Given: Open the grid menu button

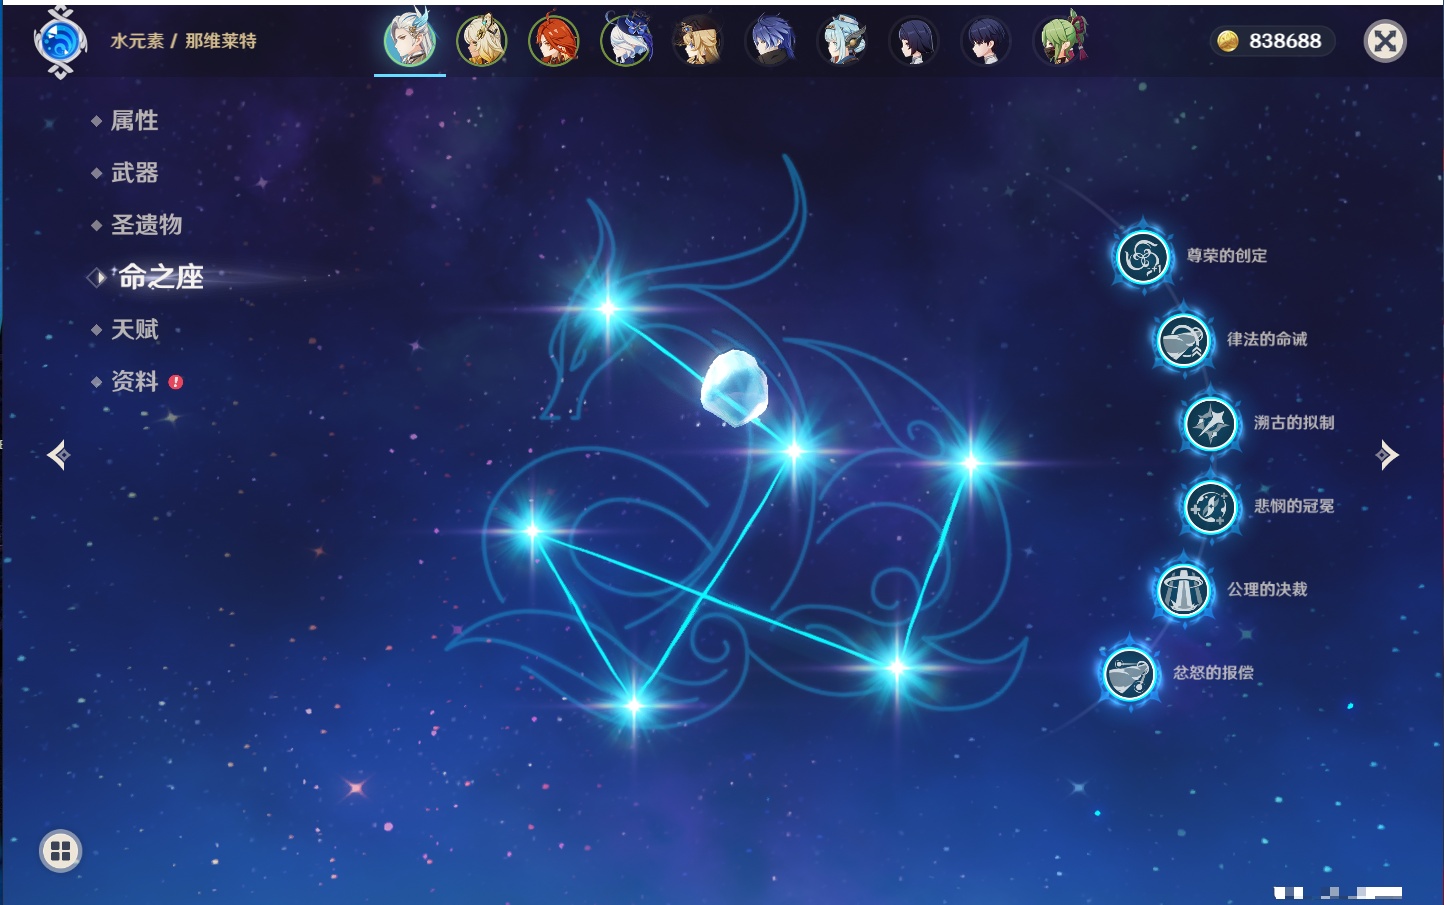Looking at the screenshot, I should tap(60, 851).
